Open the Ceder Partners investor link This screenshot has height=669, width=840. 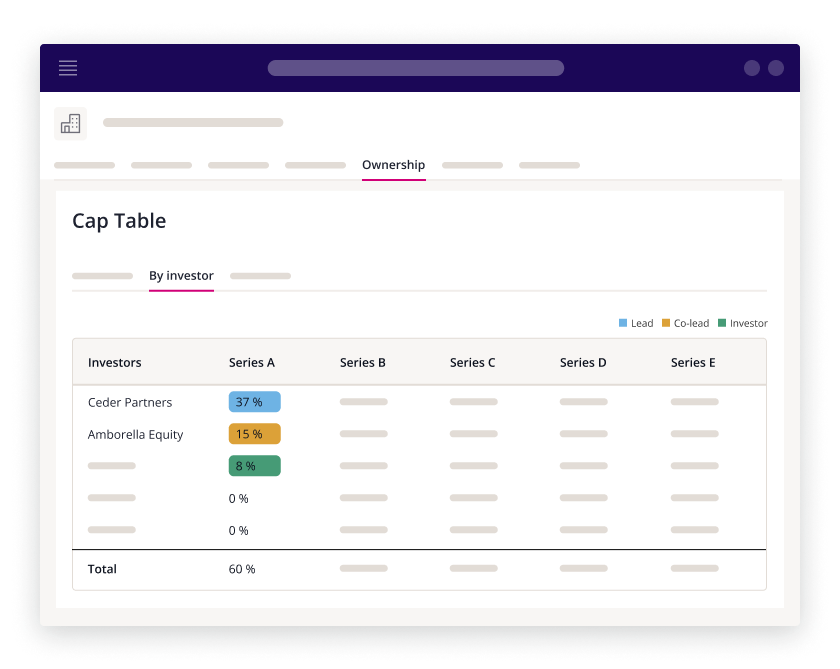[x=131, y=401]
